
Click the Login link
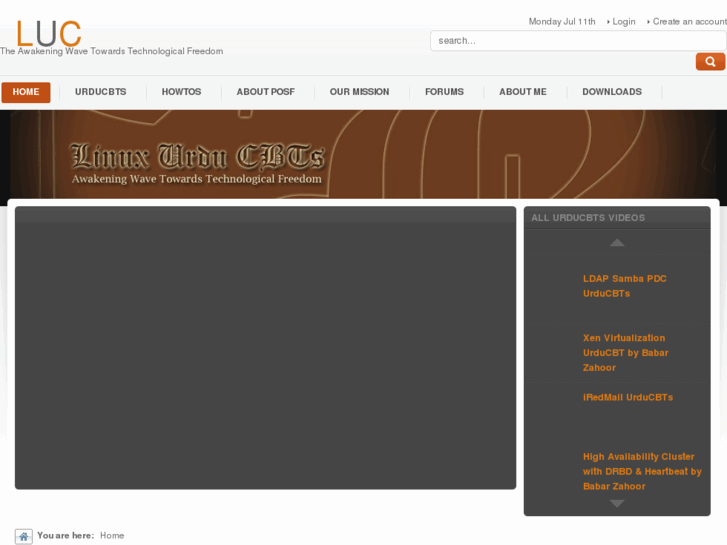click(624, 22)
